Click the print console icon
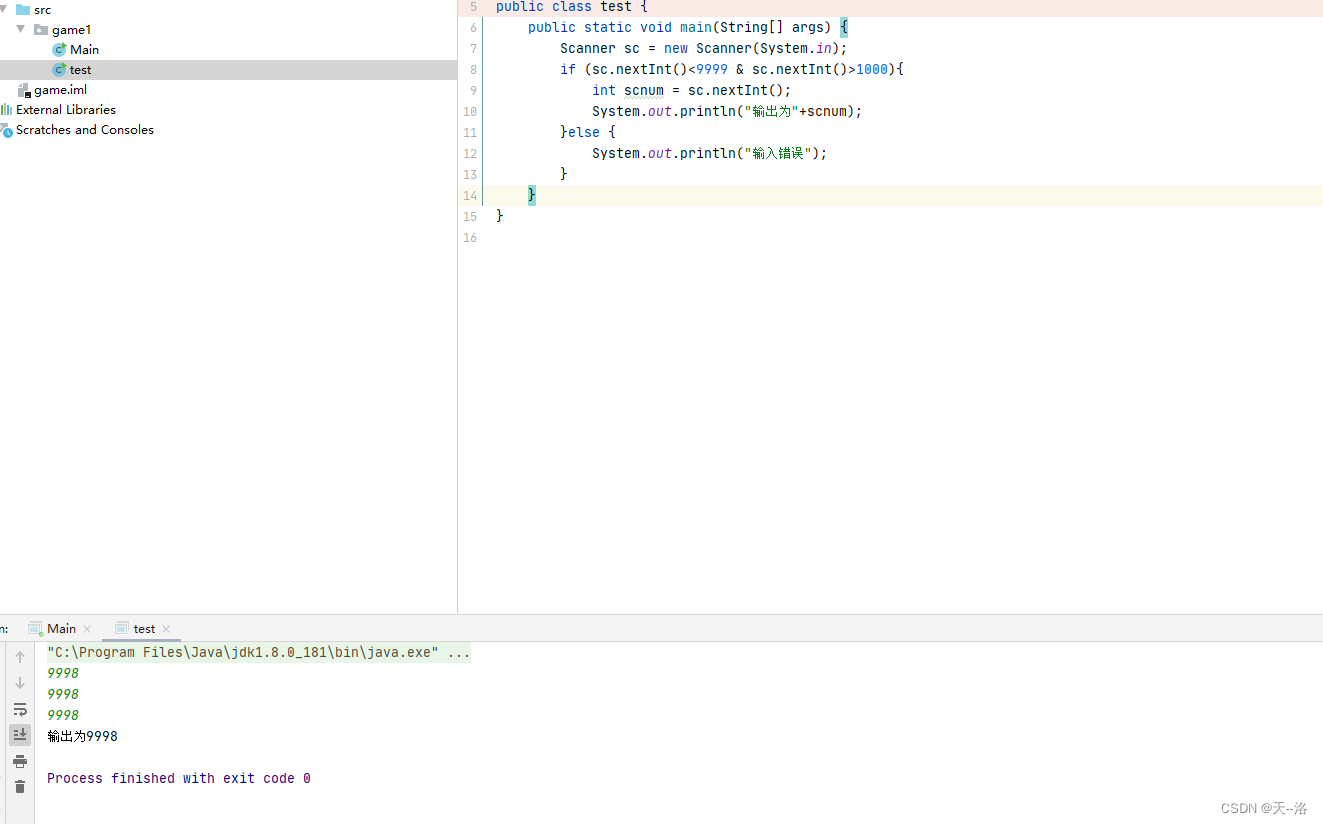1323x824 pixels. point(20,761)
